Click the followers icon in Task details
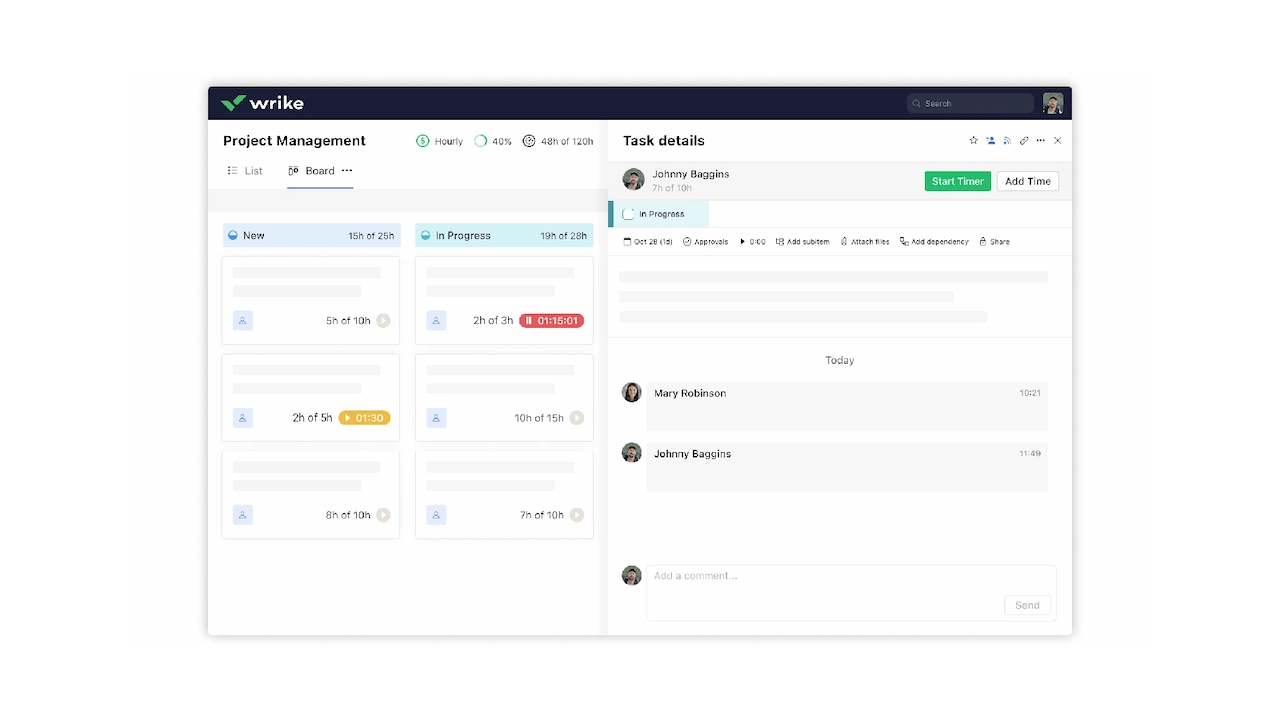 (991, 141)
